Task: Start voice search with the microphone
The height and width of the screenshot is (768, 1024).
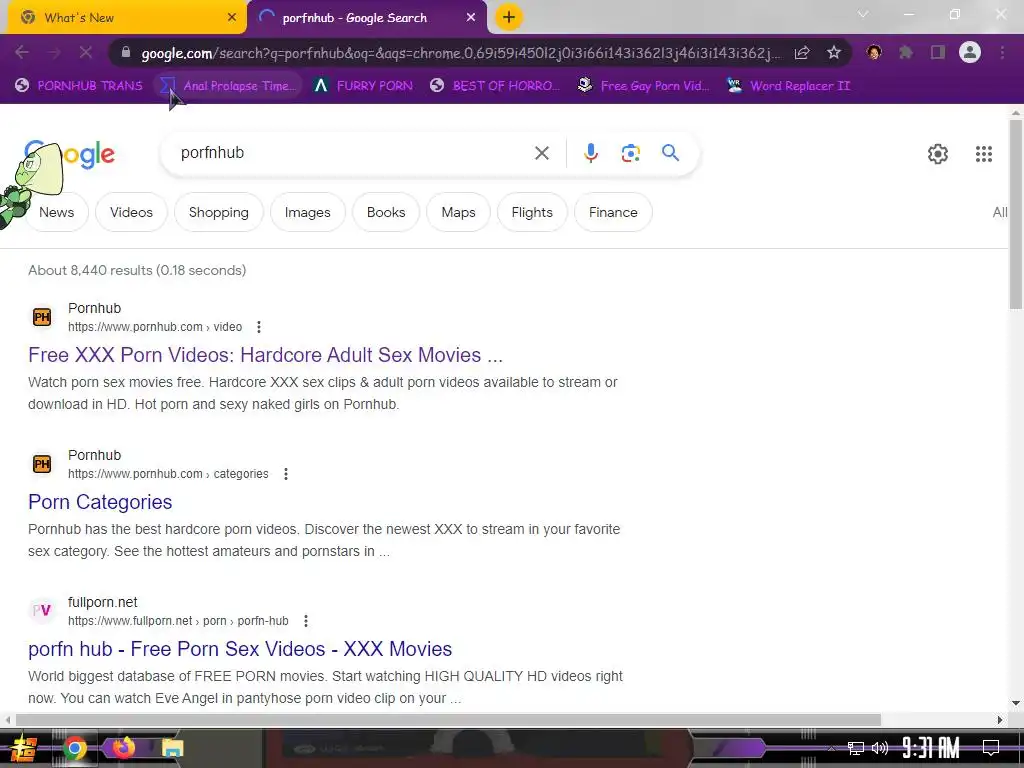Action: tap(590, 153)
